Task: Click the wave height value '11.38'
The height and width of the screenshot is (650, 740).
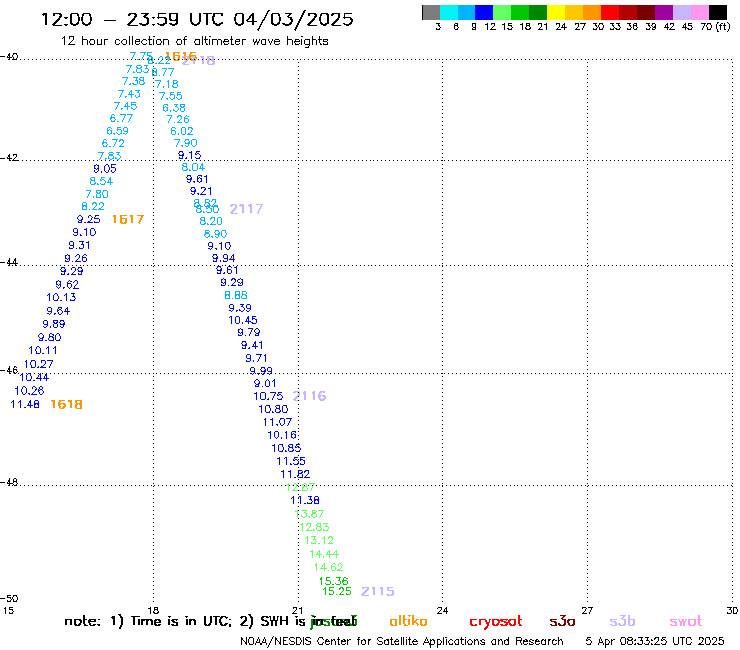Action: [x=305, y=500]
